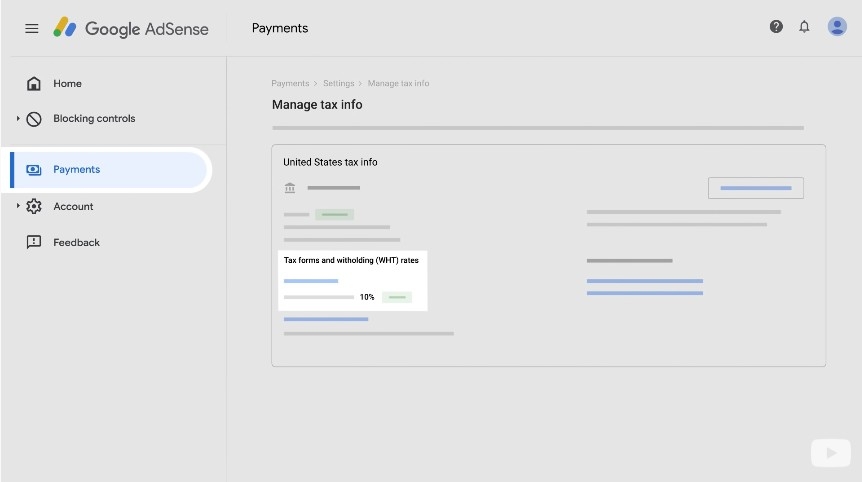The height and width of the screenshot is (482, 862).
Task: Select Payments in the sidebar
Action: coord(77,170)
